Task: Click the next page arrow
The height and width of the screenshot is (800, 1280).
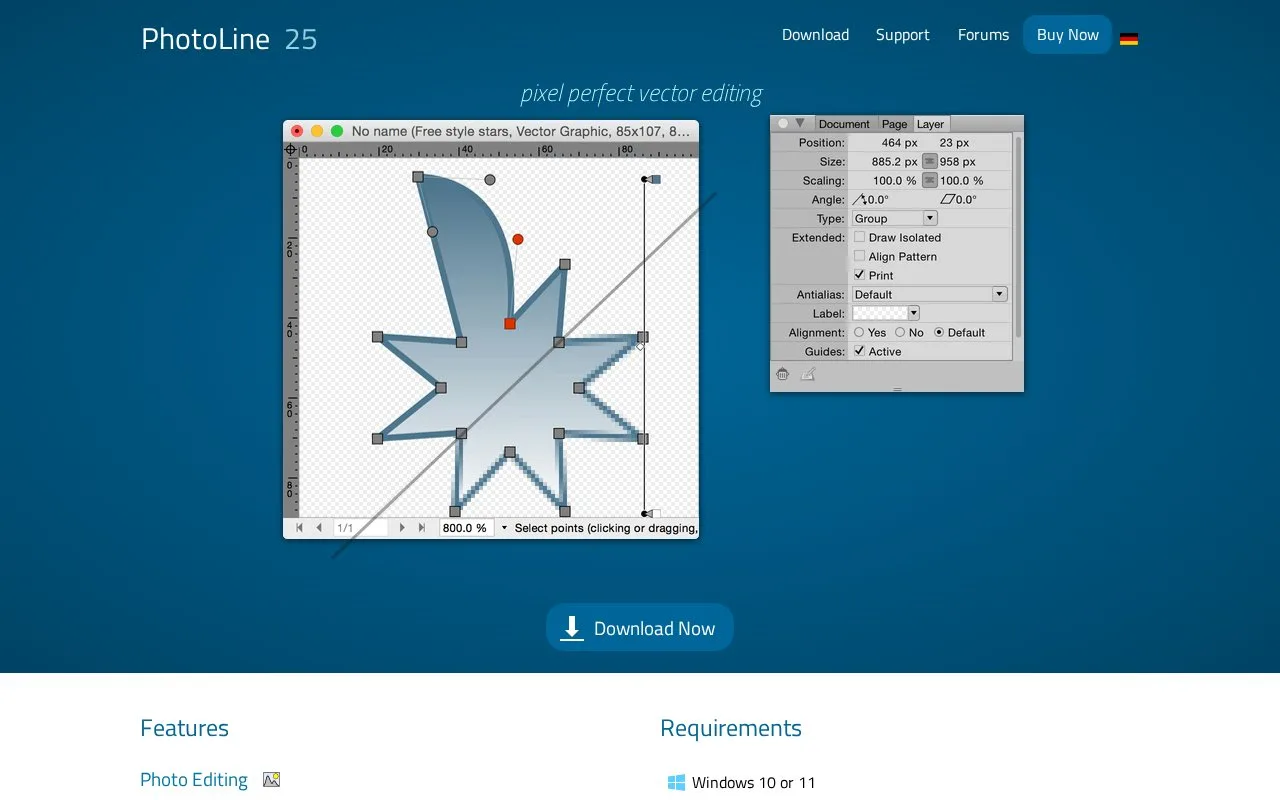Action: pyautogui.click(x=402, y=528)
